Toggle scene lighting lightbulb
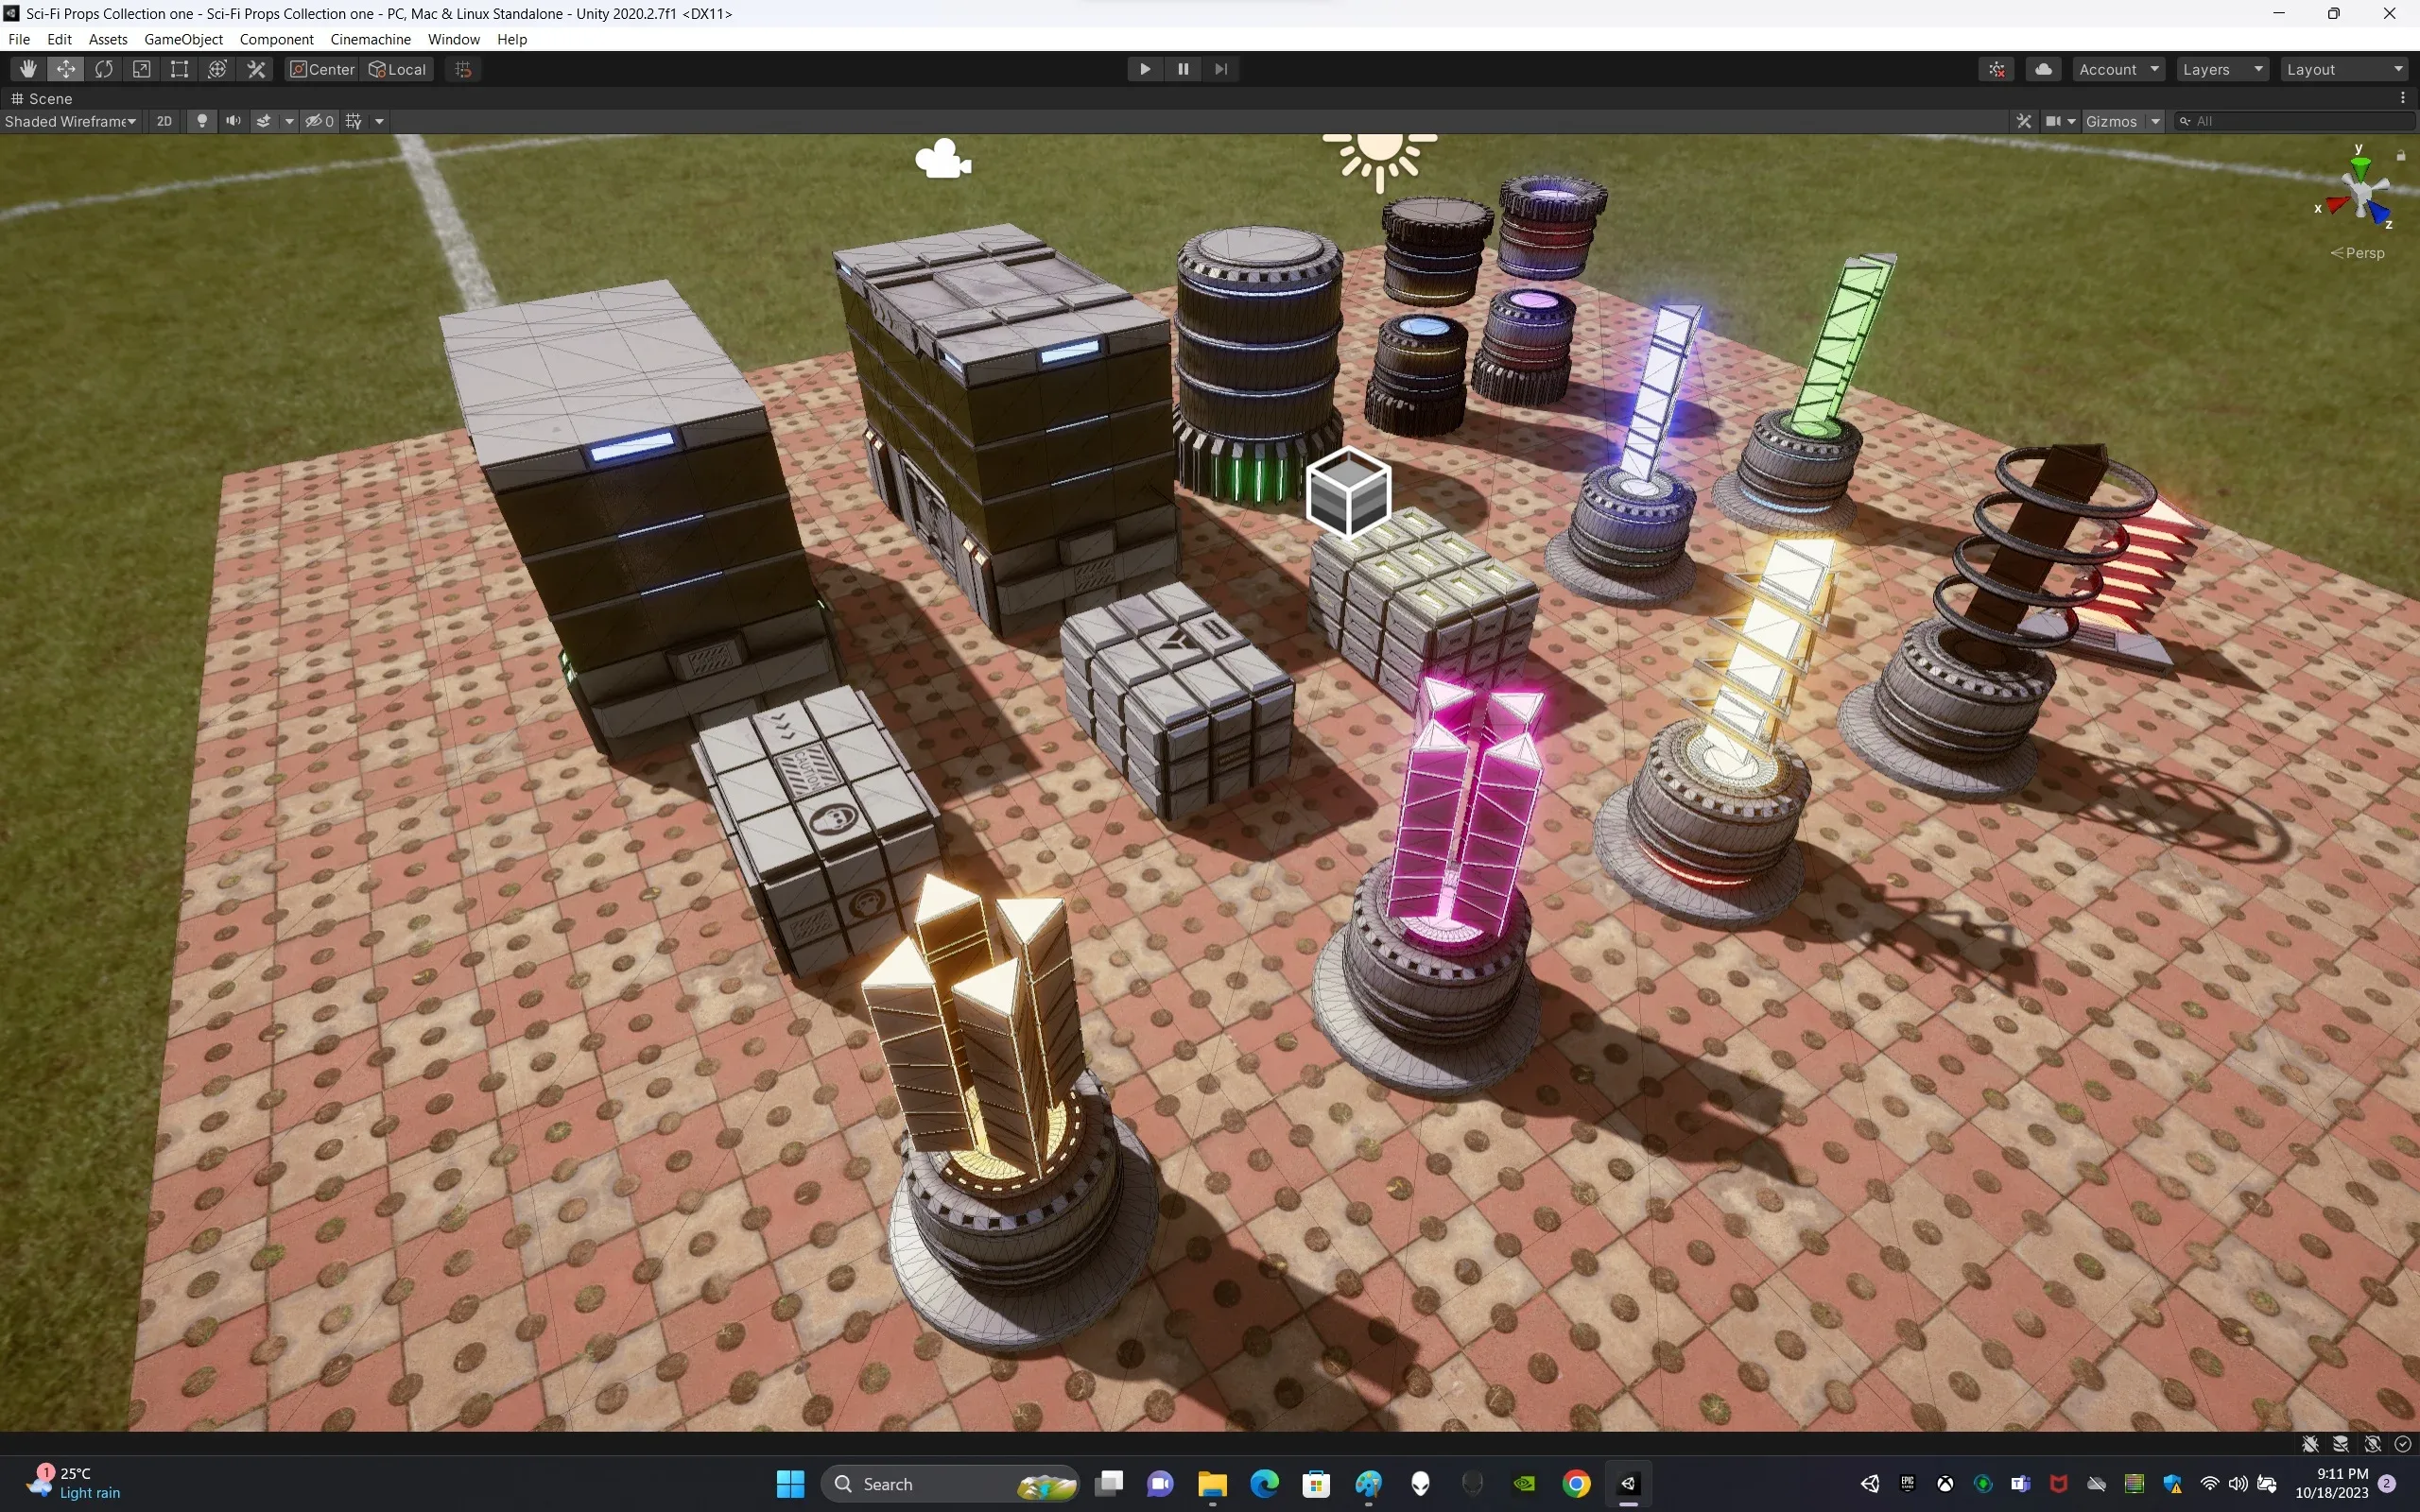Screen dimensions: 2420x1512 (x=202, y=121)
